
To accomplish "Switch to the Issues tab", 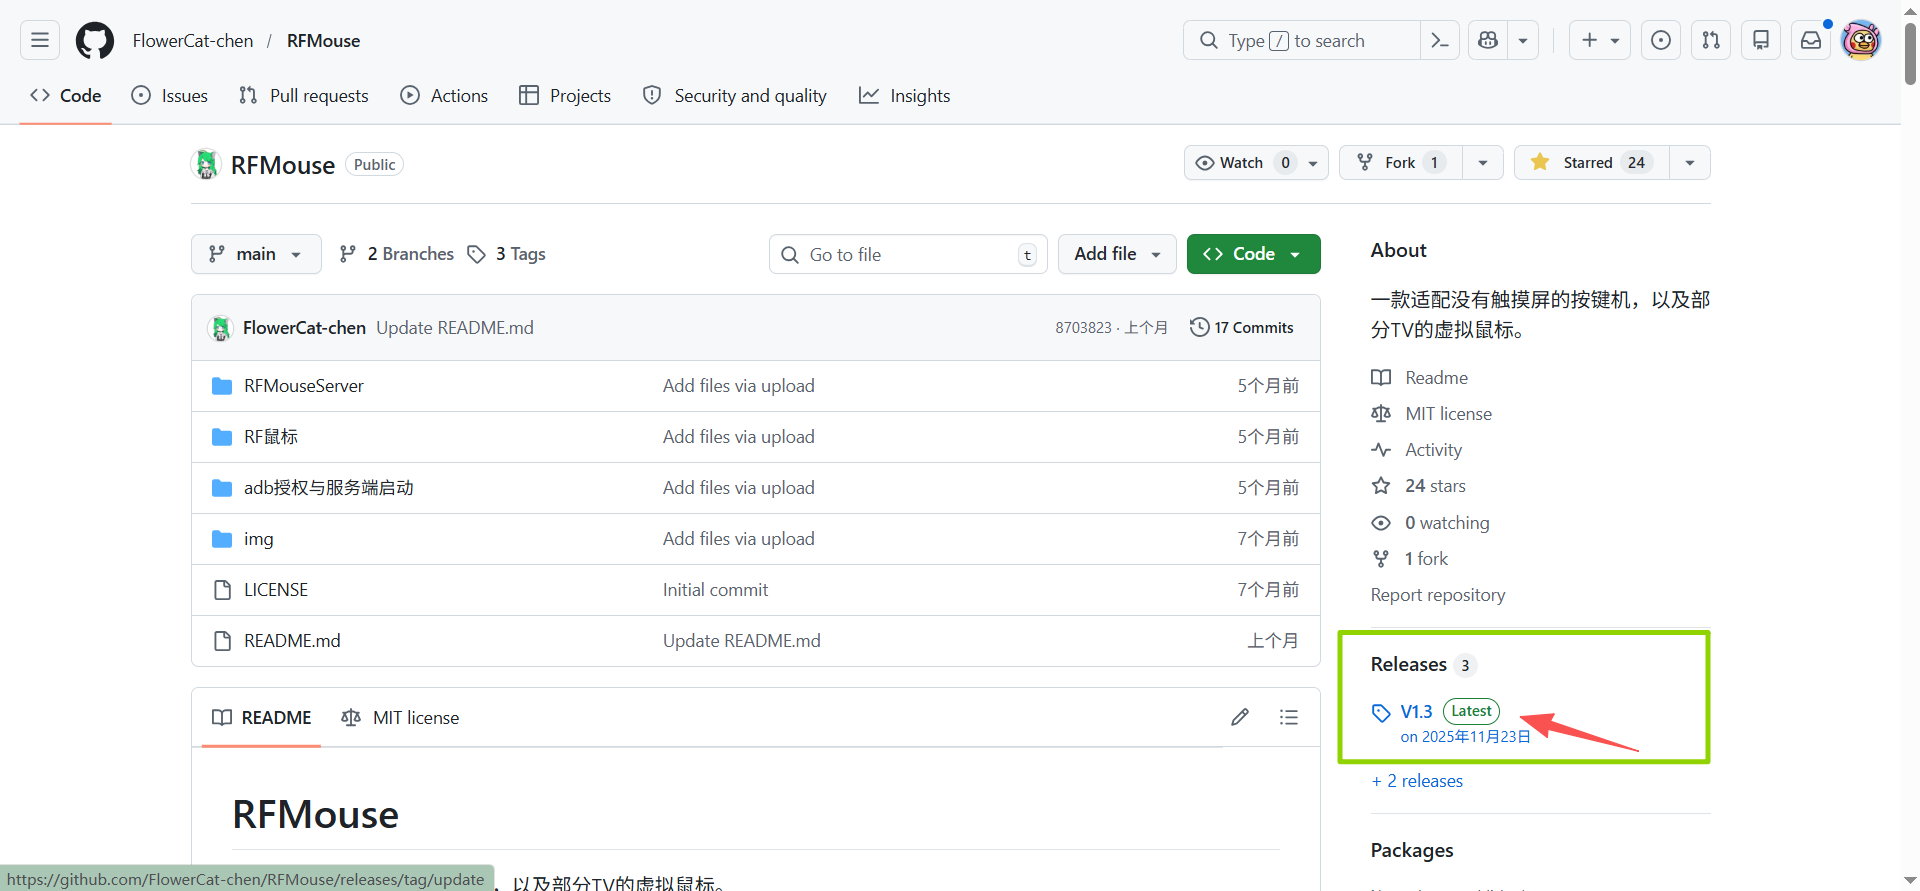I will click(x=170, y=96).
